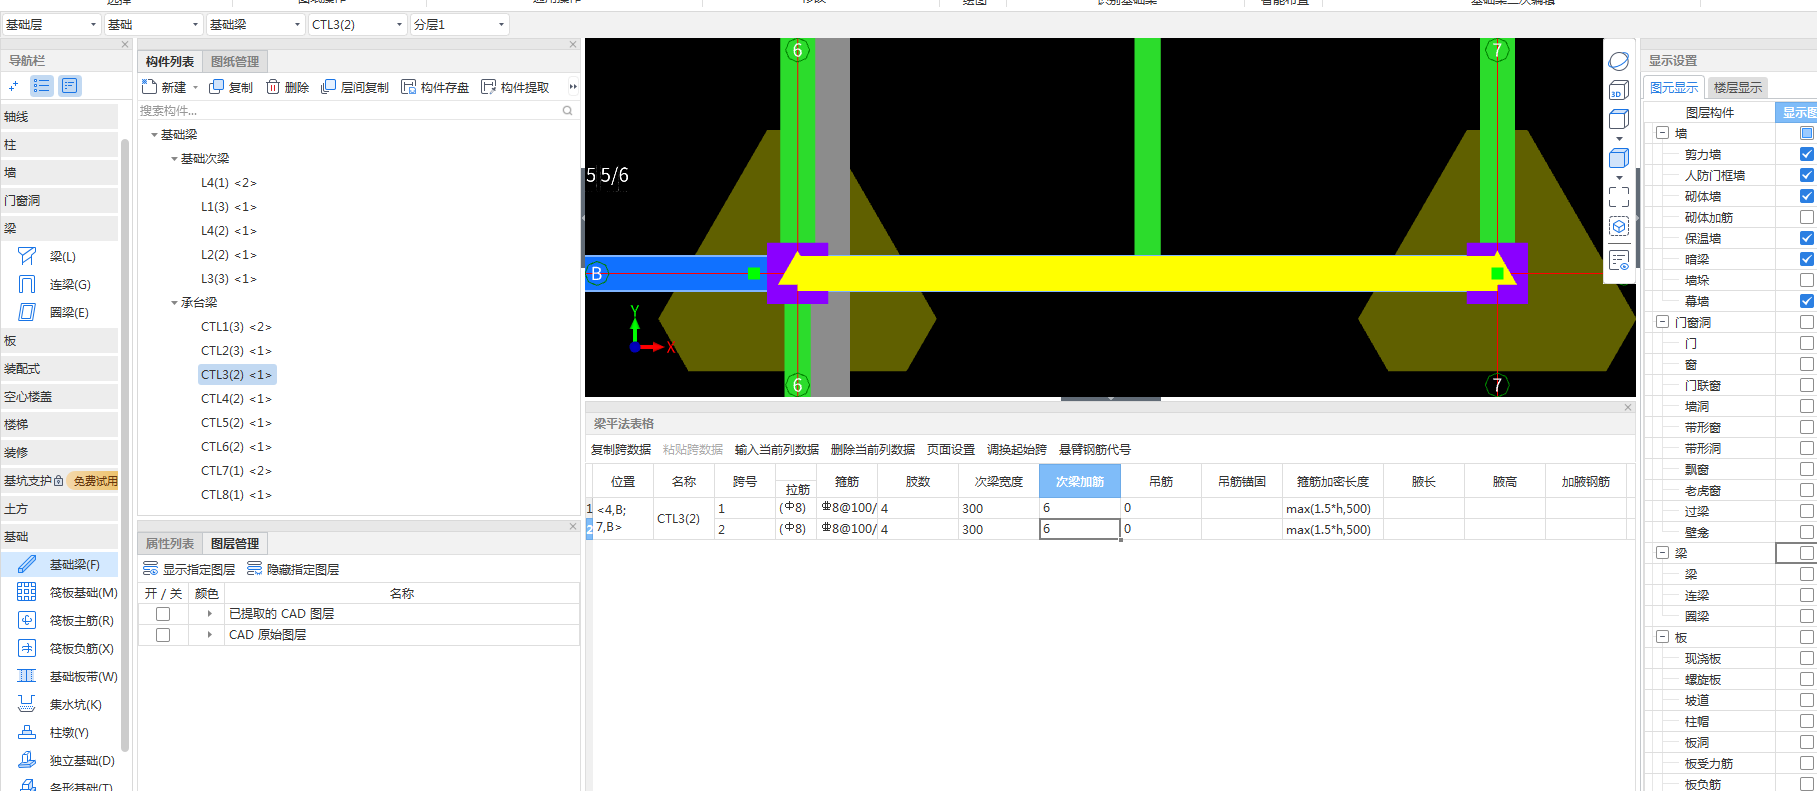Select the 独立基础(D) isolated foundation icon
Image resolution: width=1817 pixels, height=791 pixels.
27,761
